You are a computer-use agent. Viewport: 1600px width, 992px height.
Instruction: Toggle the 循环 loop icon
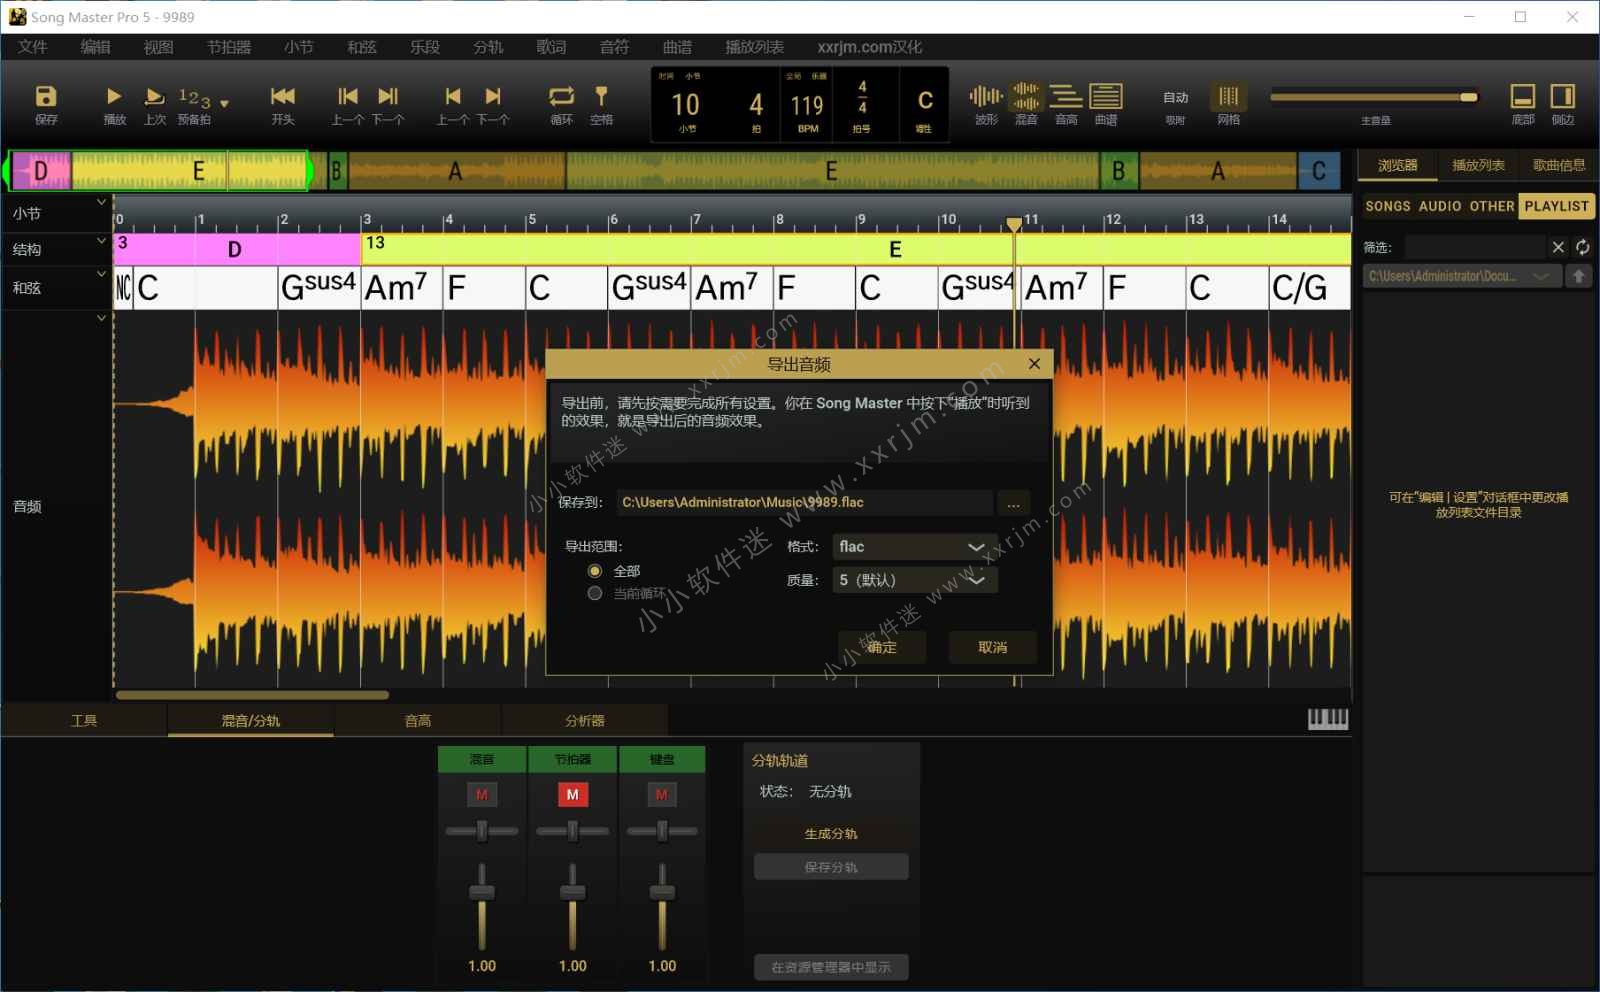tap(561, 97)
